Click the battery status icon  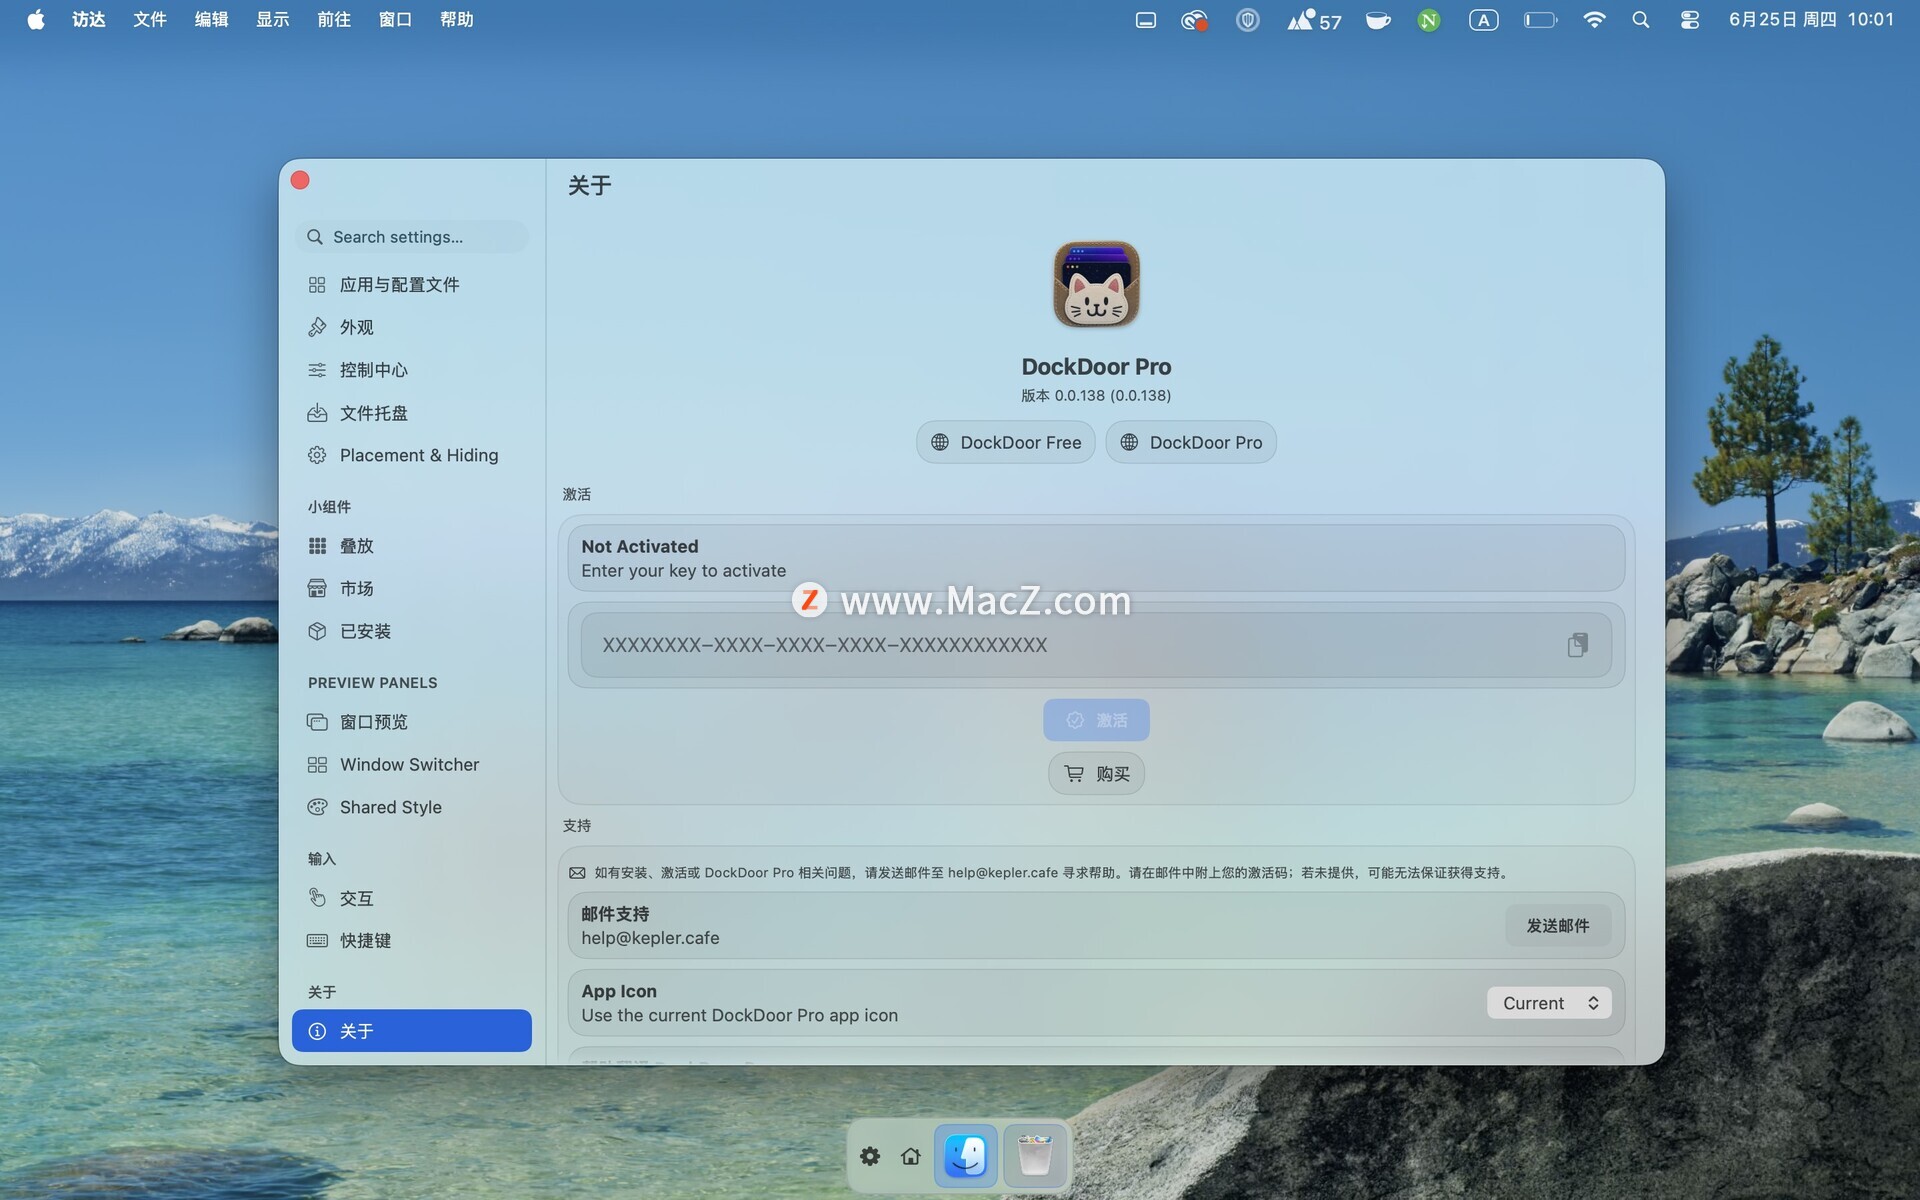(x=1540, y=20)
